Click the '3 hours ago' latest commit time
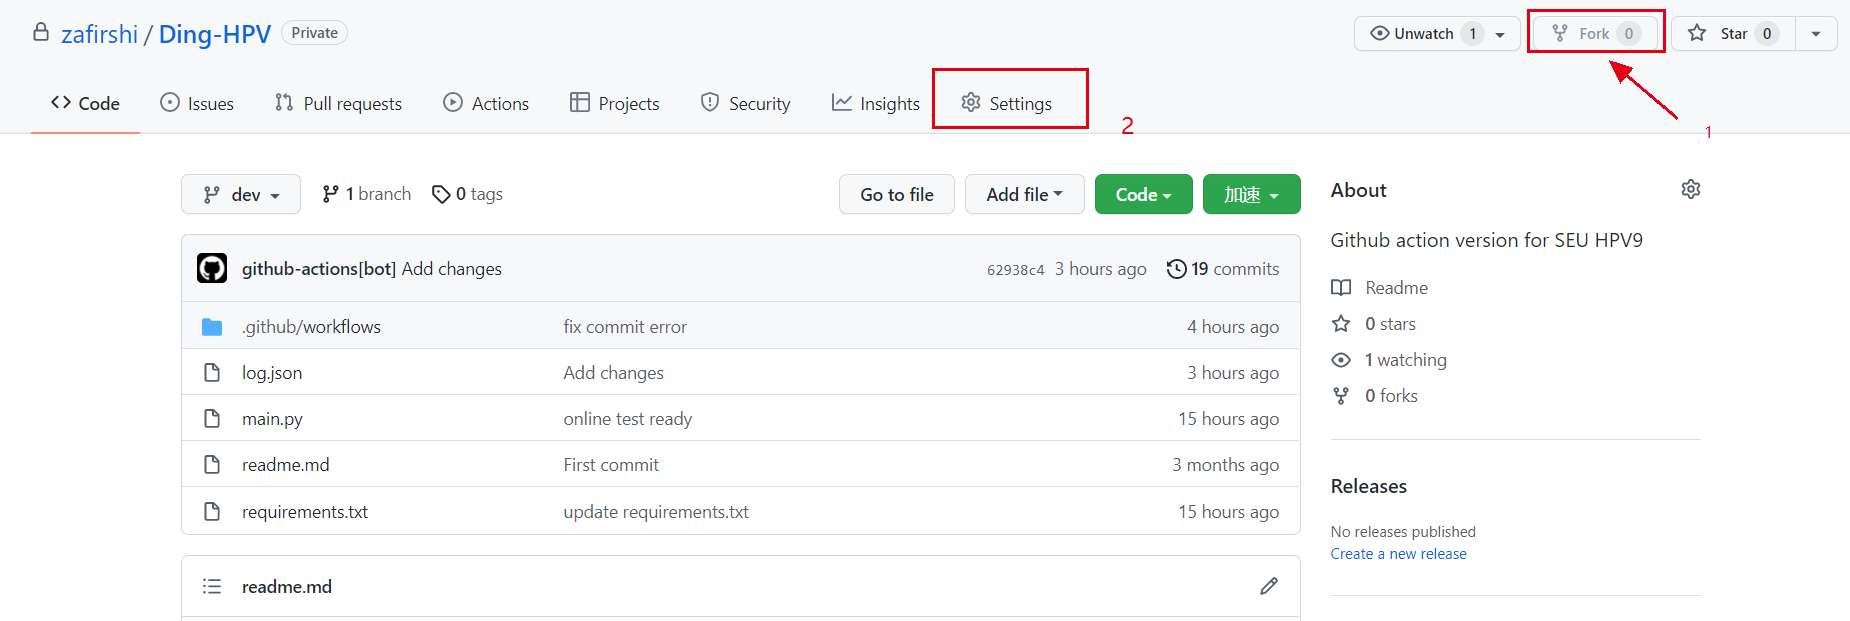Viewport: 1850px width, 621px height. pos(1101,269)
